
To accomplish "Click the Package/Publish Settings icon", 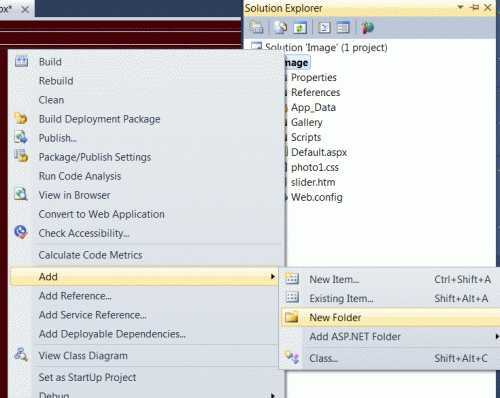I will [21, 156].
